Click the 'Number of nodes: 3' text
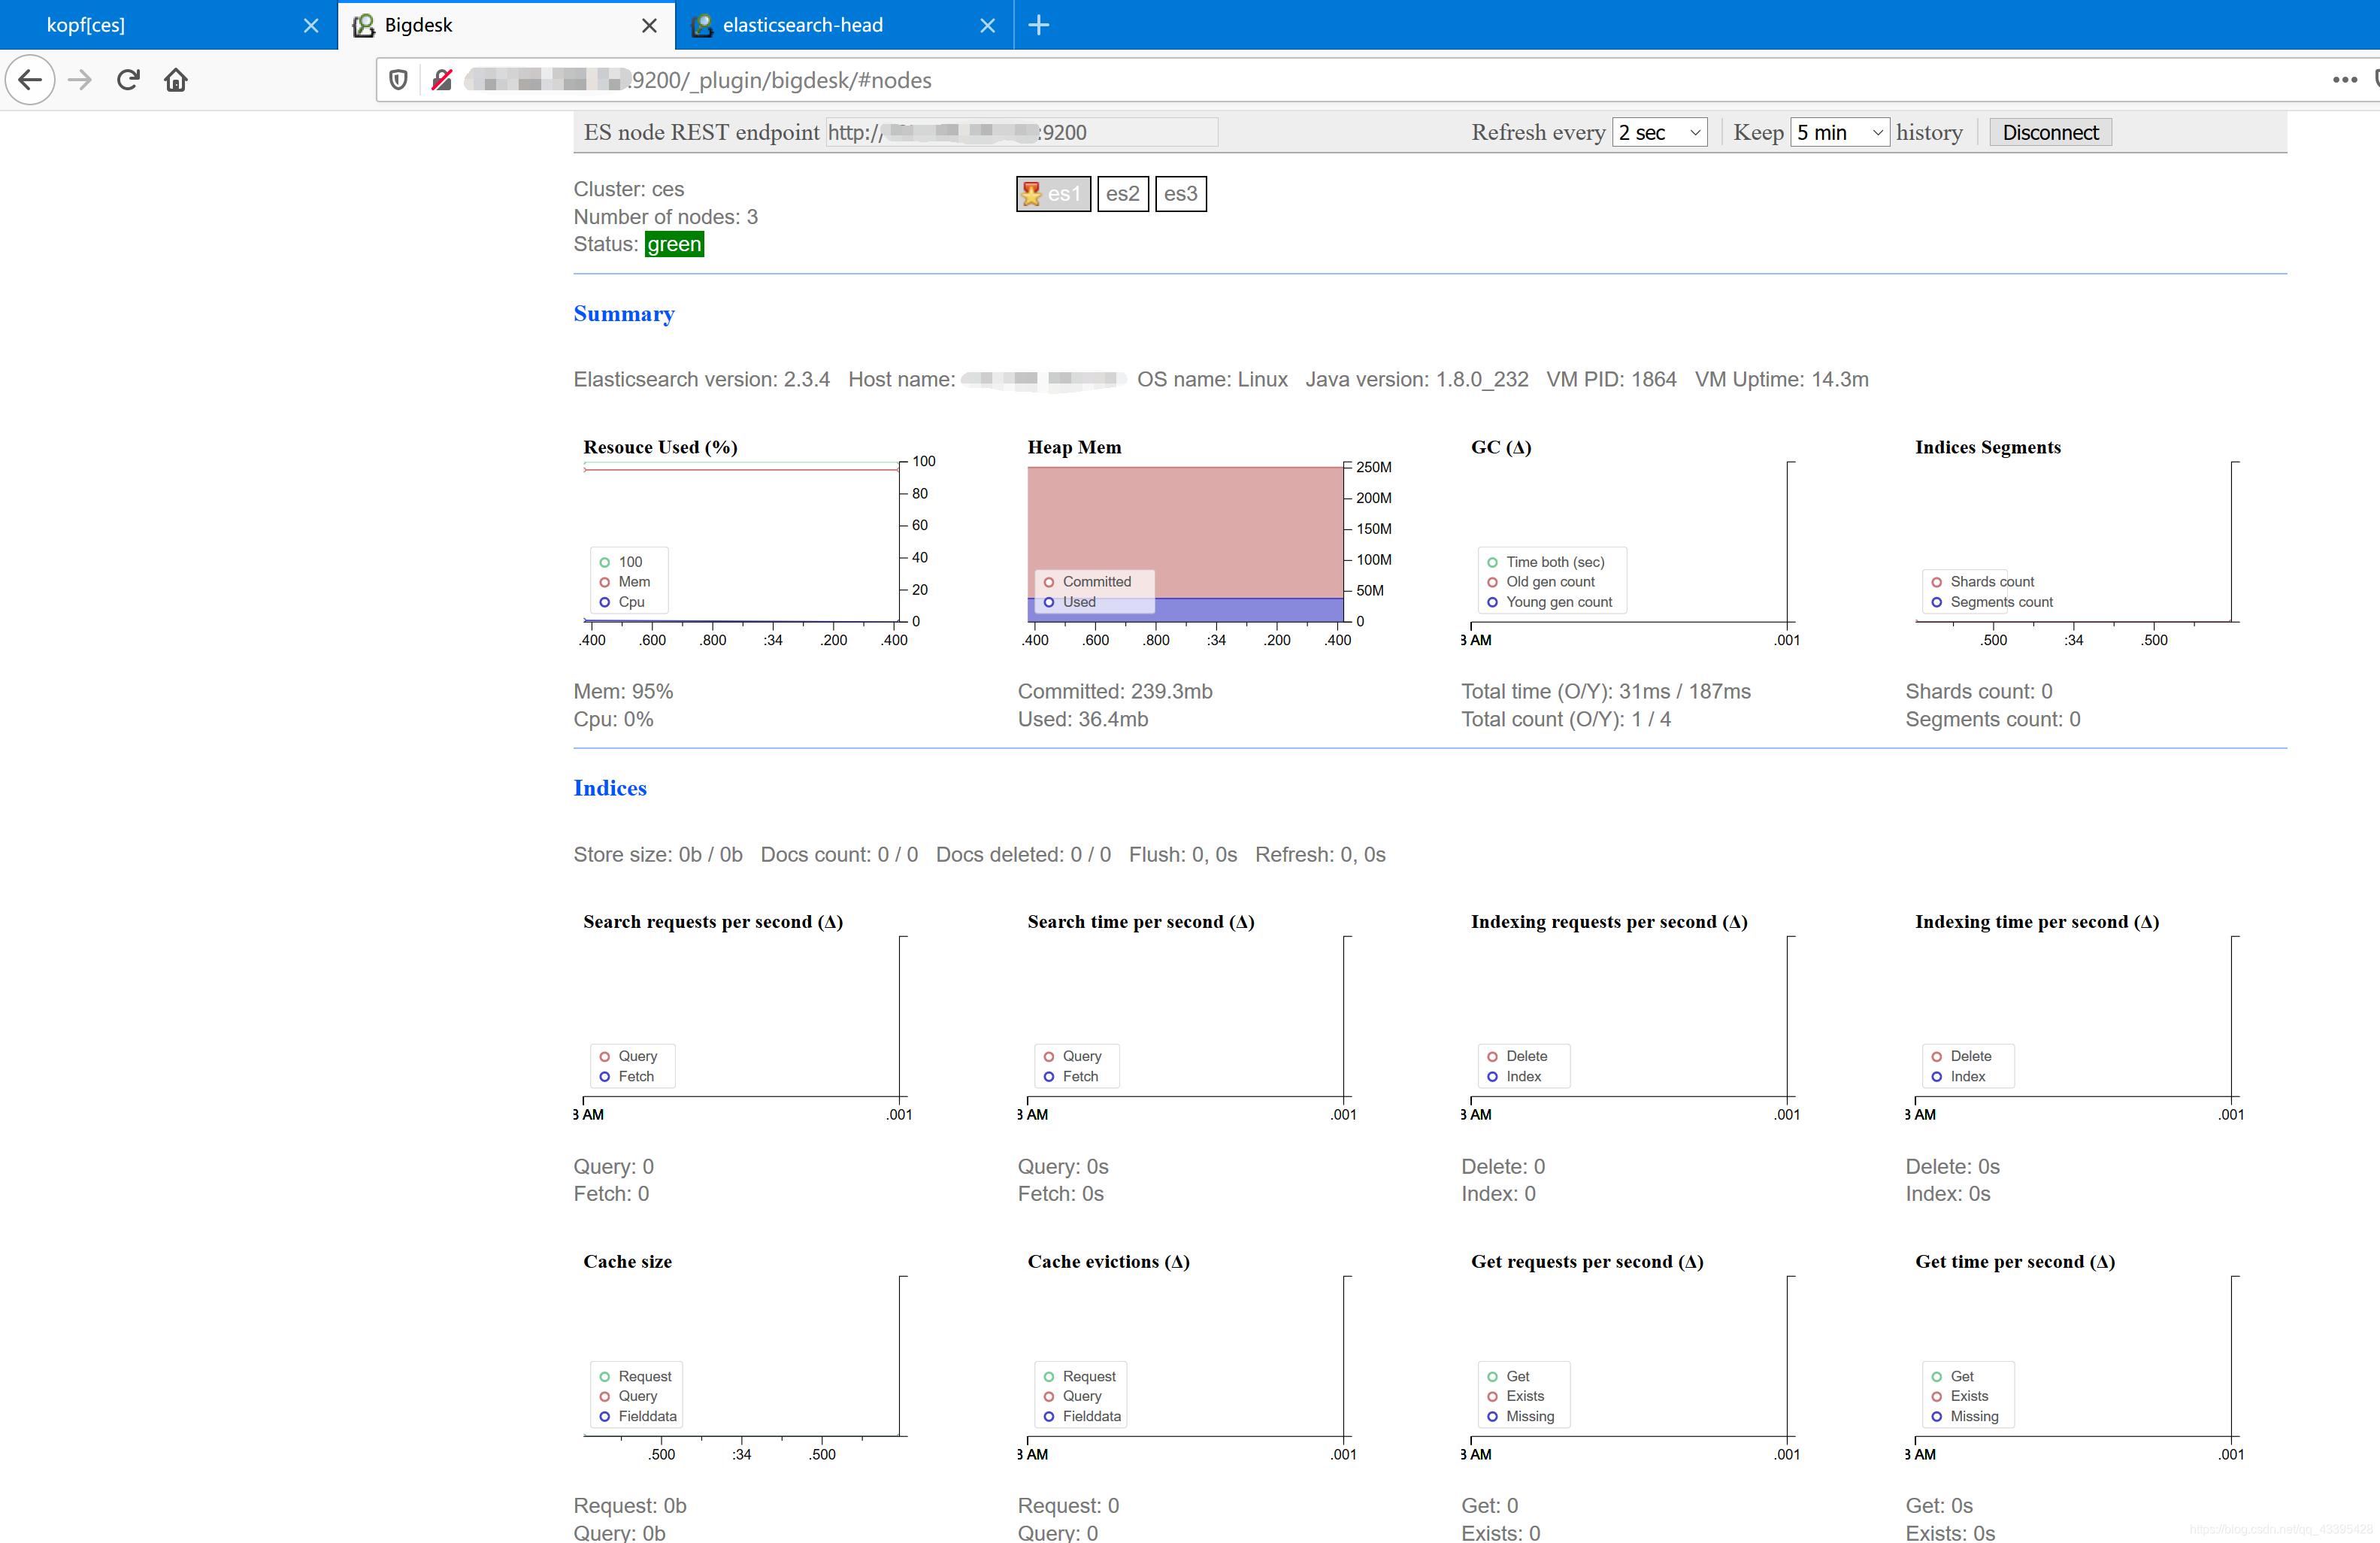Image resolution: width=2380 pixels, height=1543 pixels. click(x=666, y=217)
